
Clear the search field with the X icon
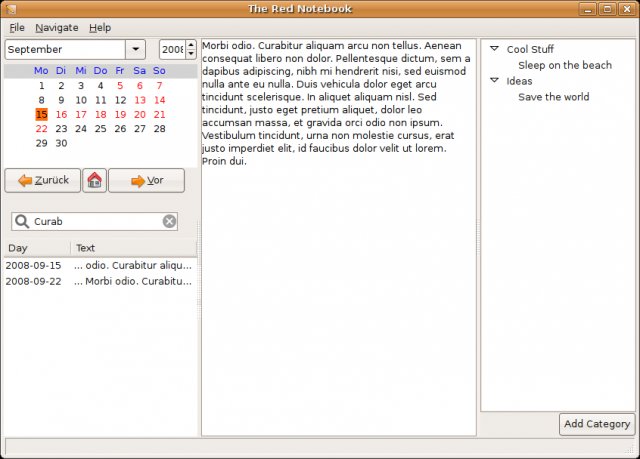pos(169,221)
